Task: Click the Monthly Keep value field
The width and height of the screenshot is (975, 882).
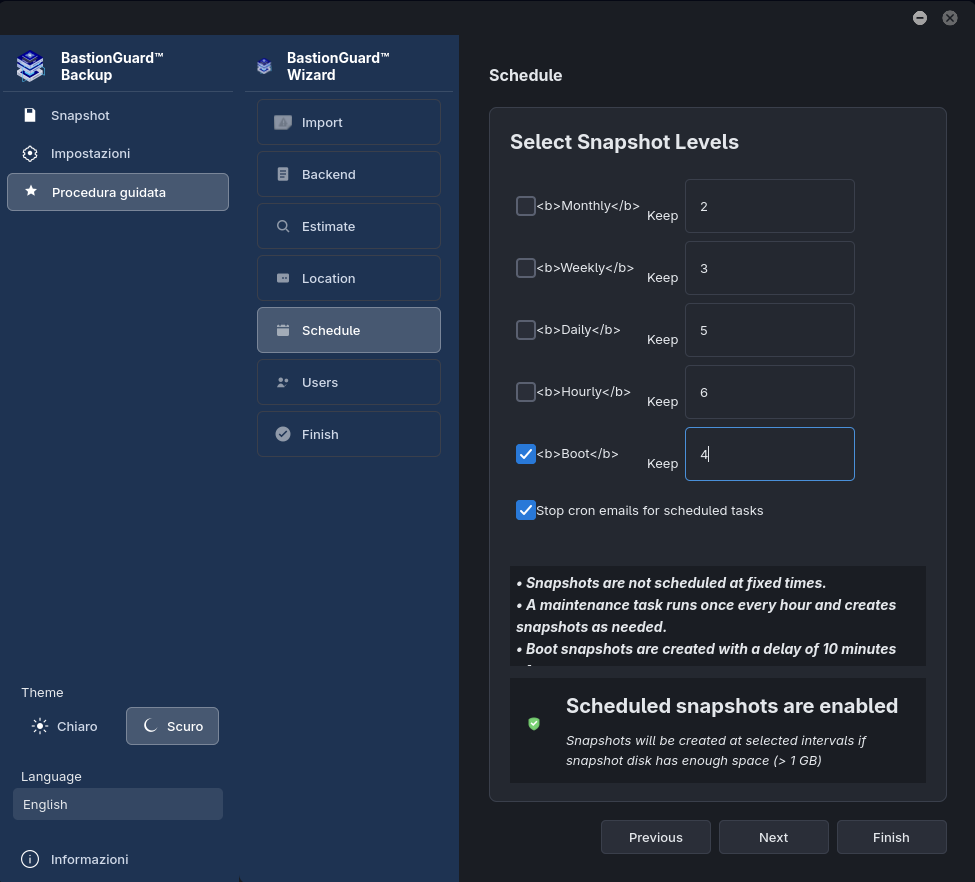Action: pos(770,206)
